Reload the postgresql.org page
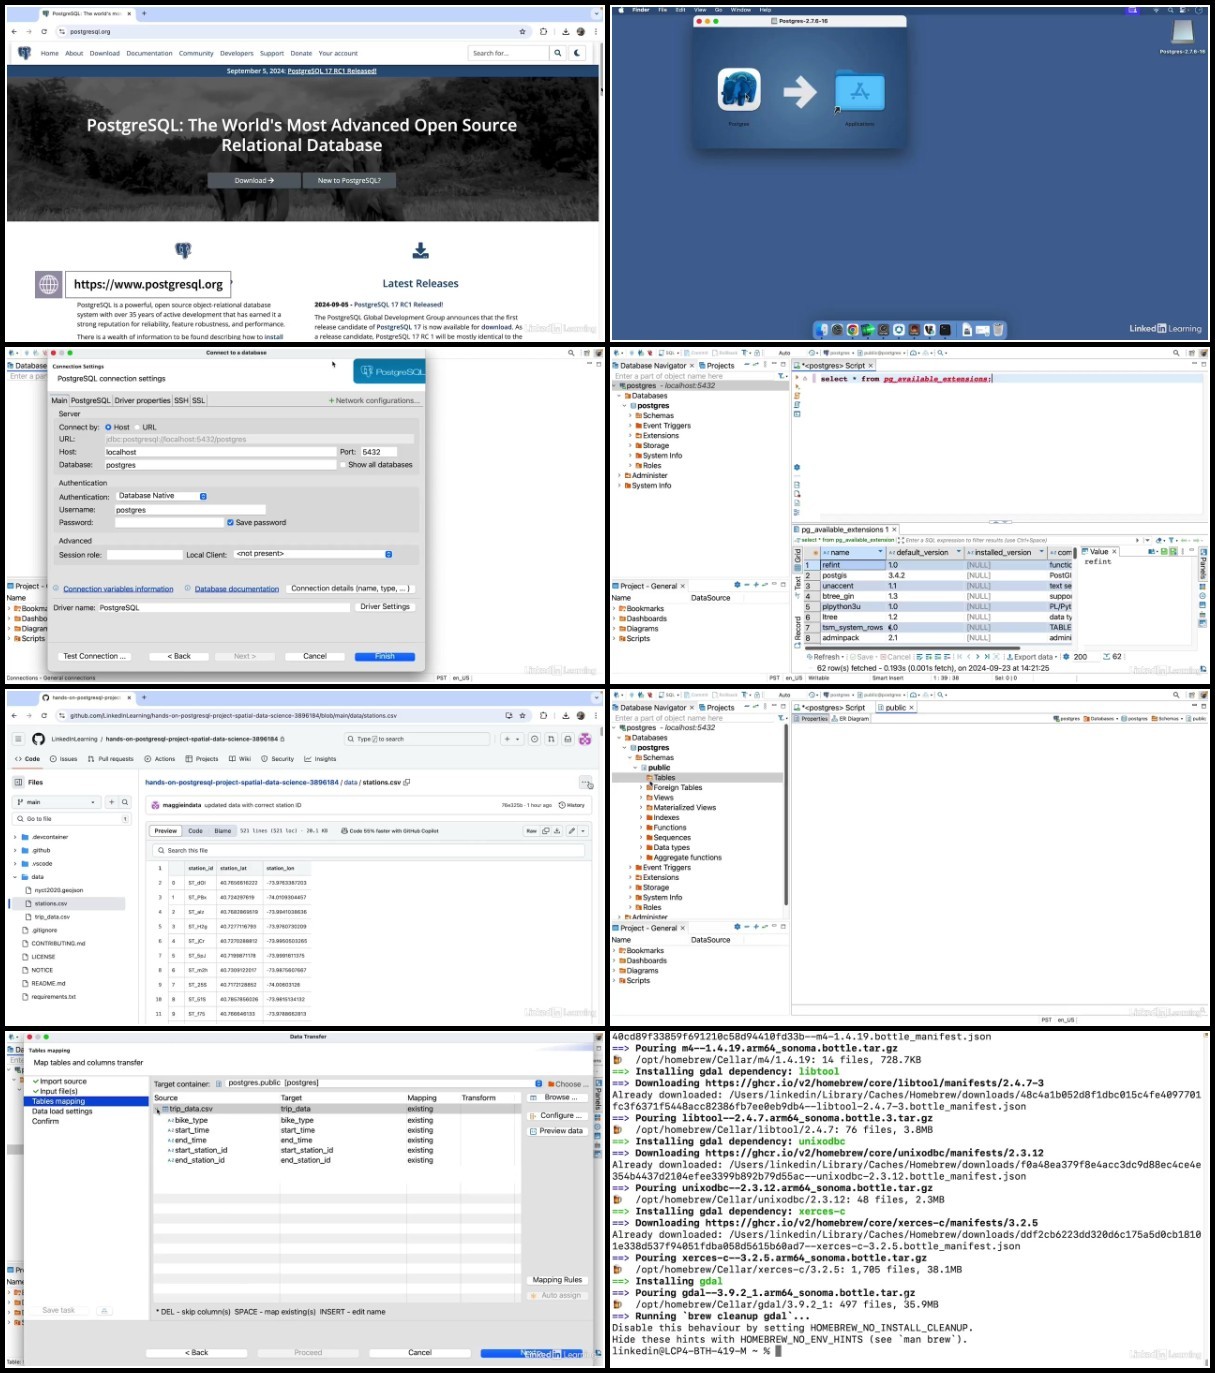 point(44,31)
